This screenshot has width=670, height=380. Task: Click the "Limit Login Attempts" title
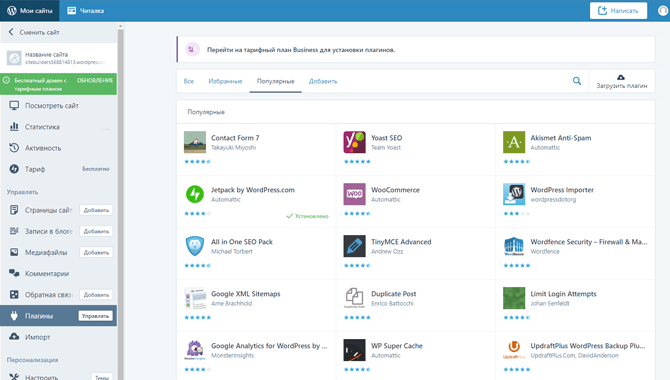(x=563, y=294)
